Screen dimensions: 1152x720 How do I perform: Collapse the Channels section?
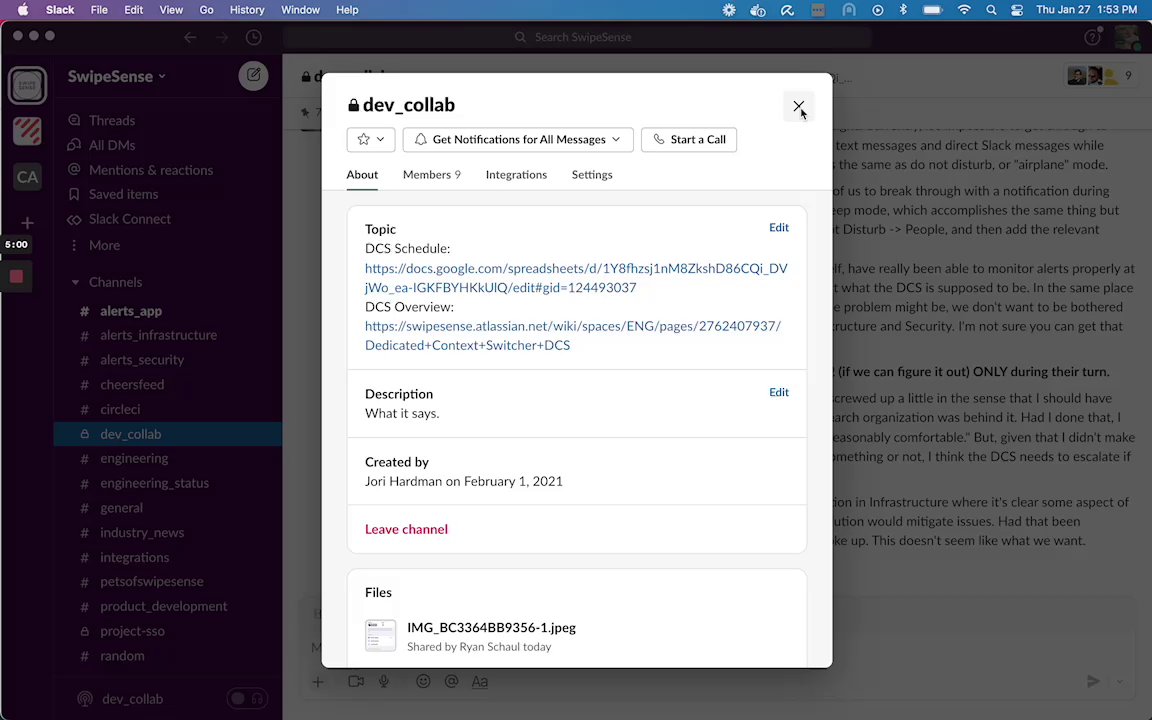(x=75, y=282)
